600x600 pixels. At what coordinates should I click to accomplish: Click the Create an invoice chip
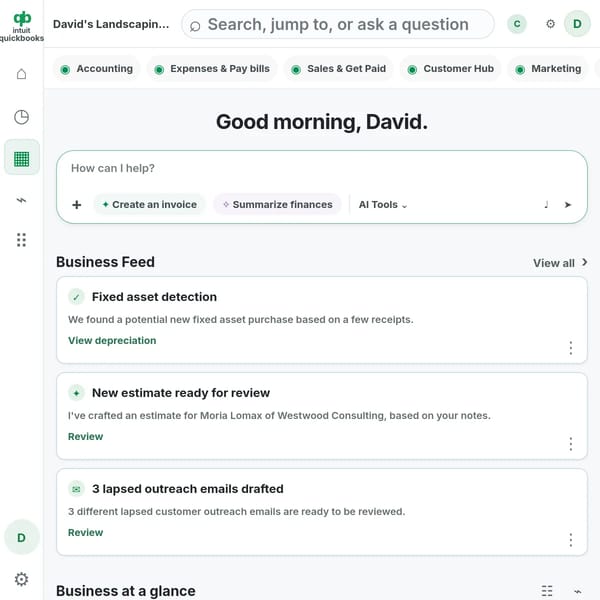(150, 205)
